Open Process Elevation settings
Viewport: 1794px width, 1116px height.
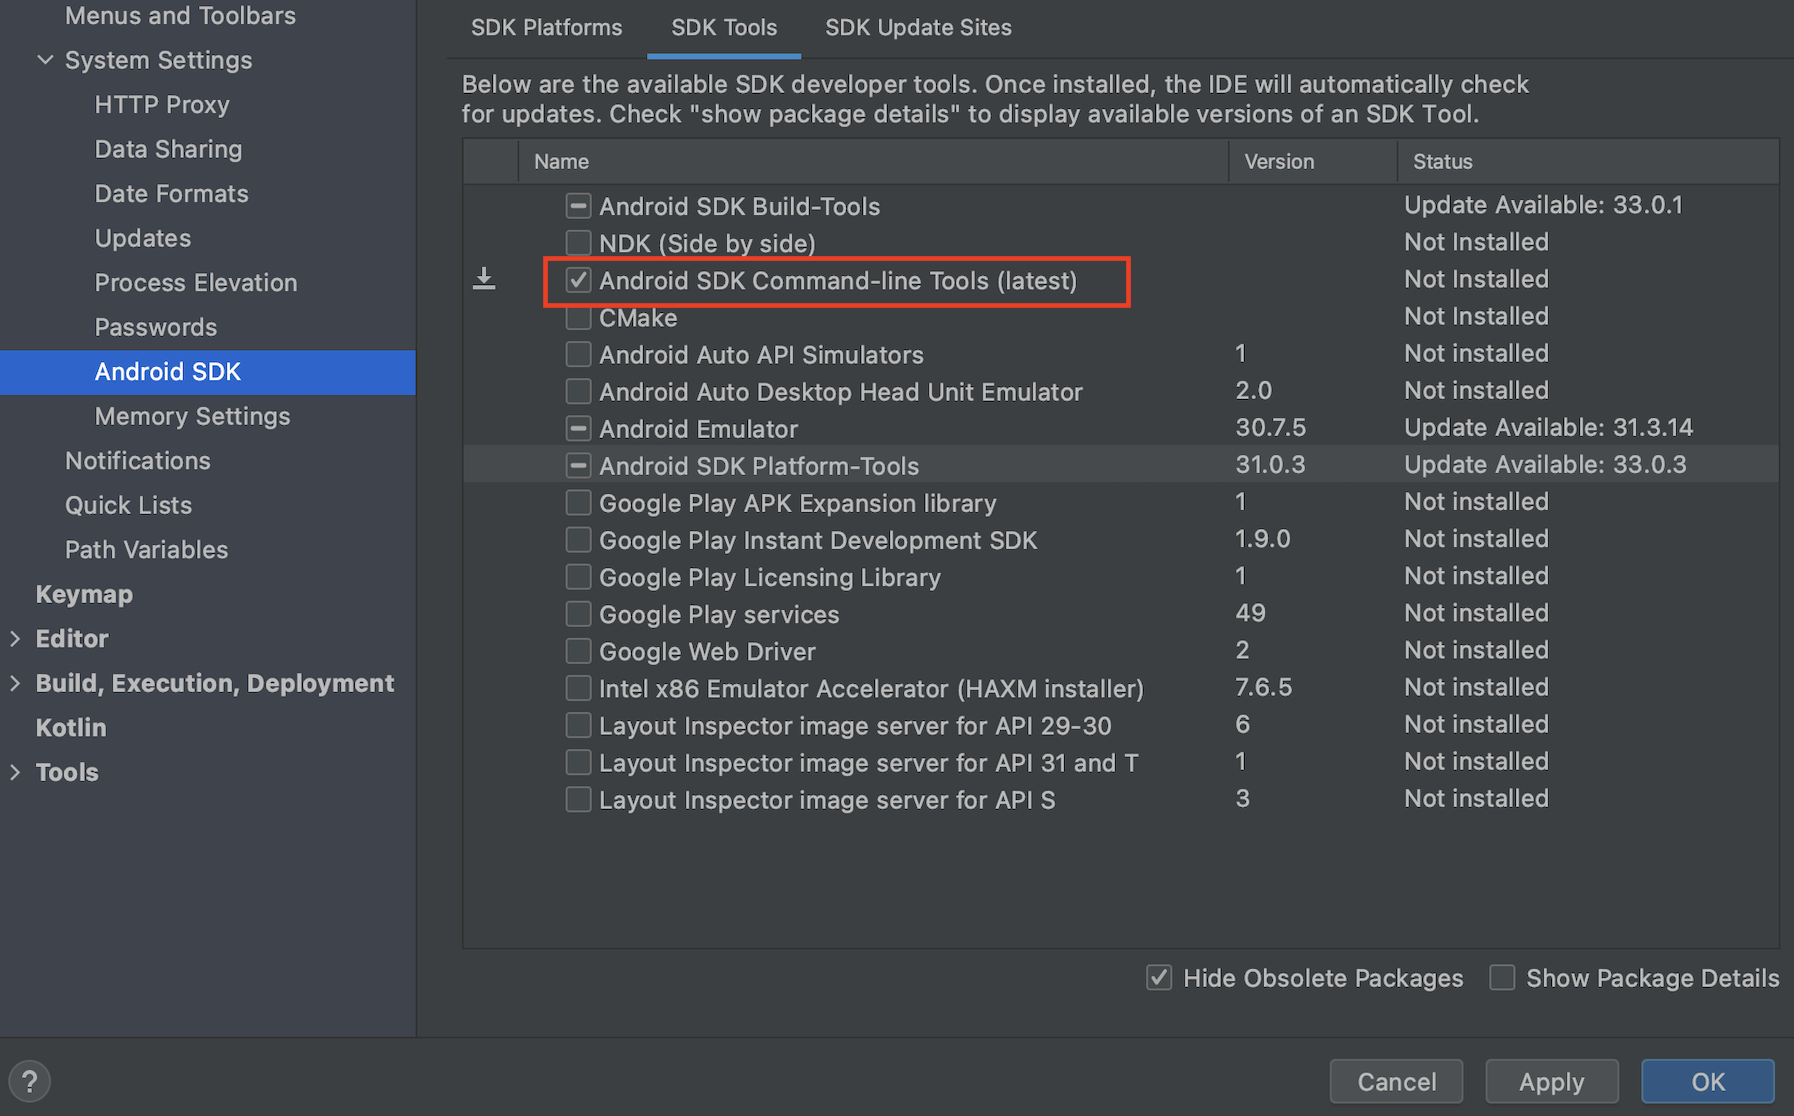196,282
